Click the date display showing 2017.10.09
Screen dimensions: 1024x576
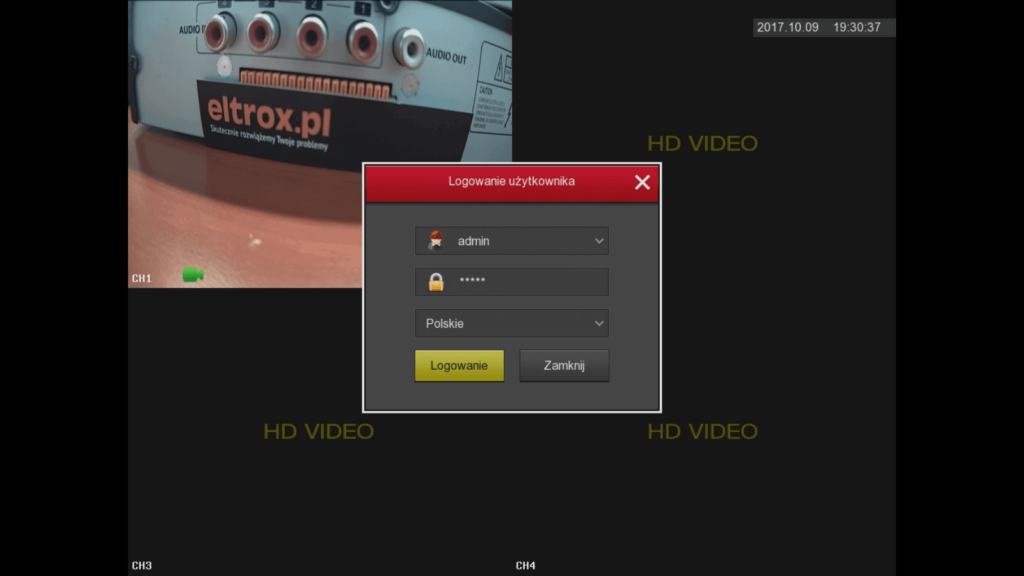click(x=789, y=27)
